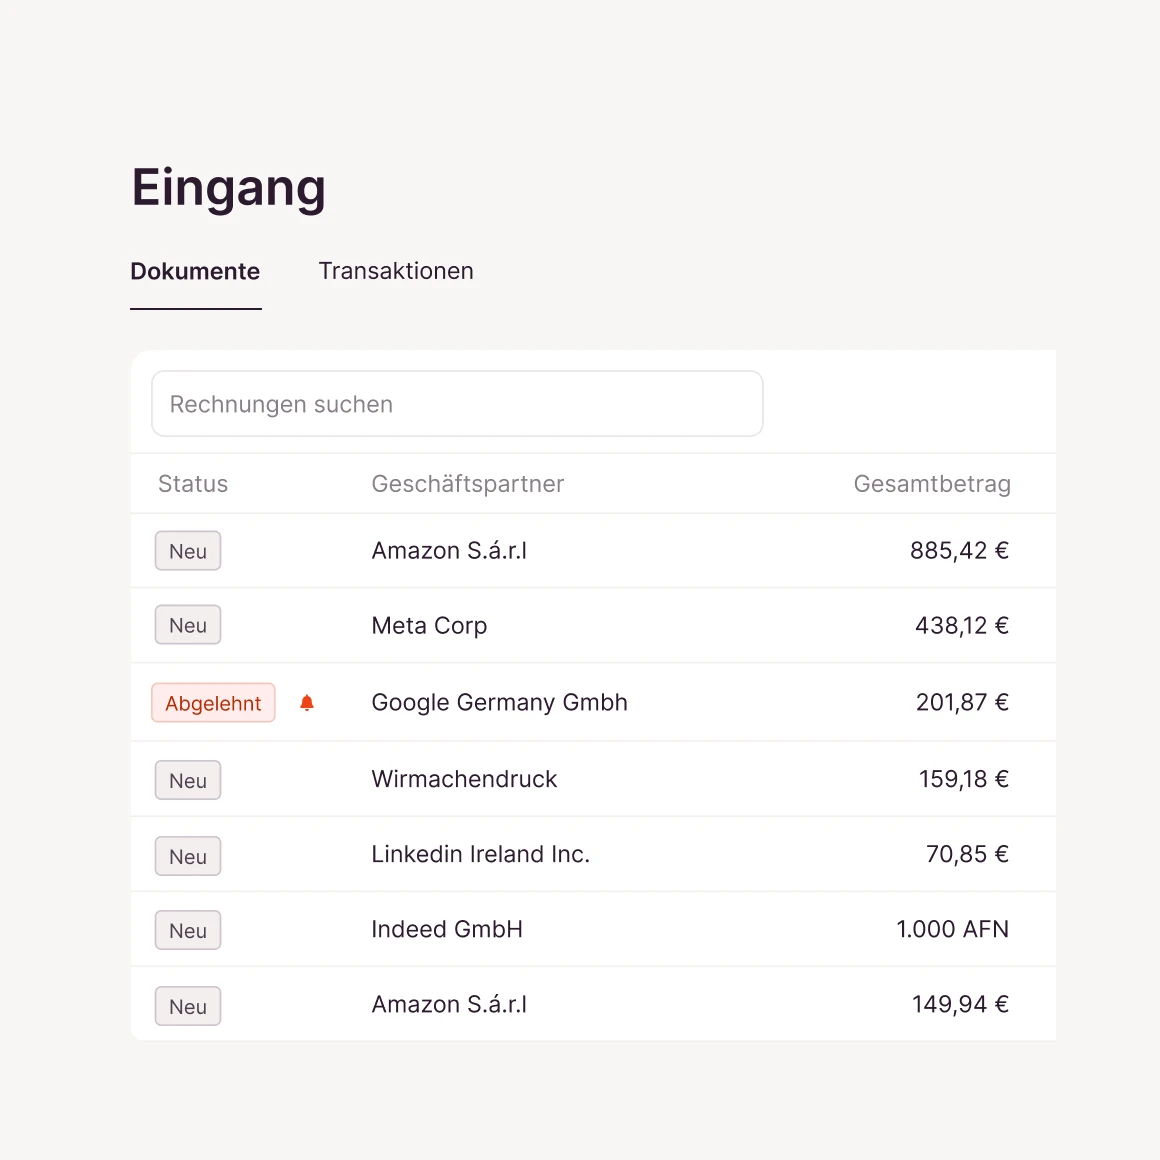
Task: Click the 885,42 € amount
Action: 959,551
